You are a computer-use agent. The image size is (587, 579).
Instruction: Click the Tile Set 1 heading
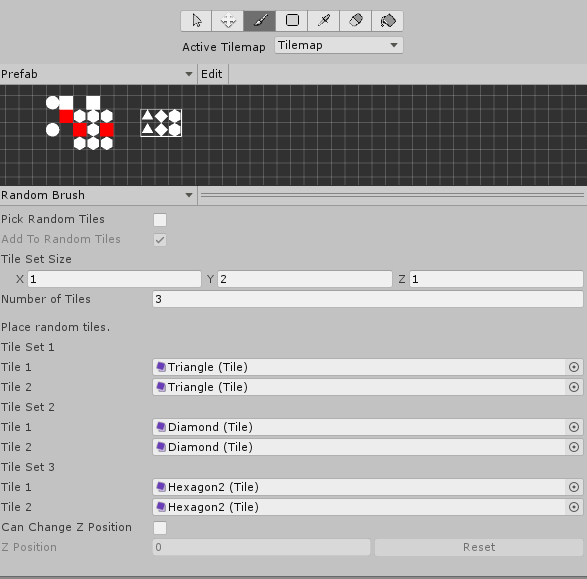click(28, 347)
